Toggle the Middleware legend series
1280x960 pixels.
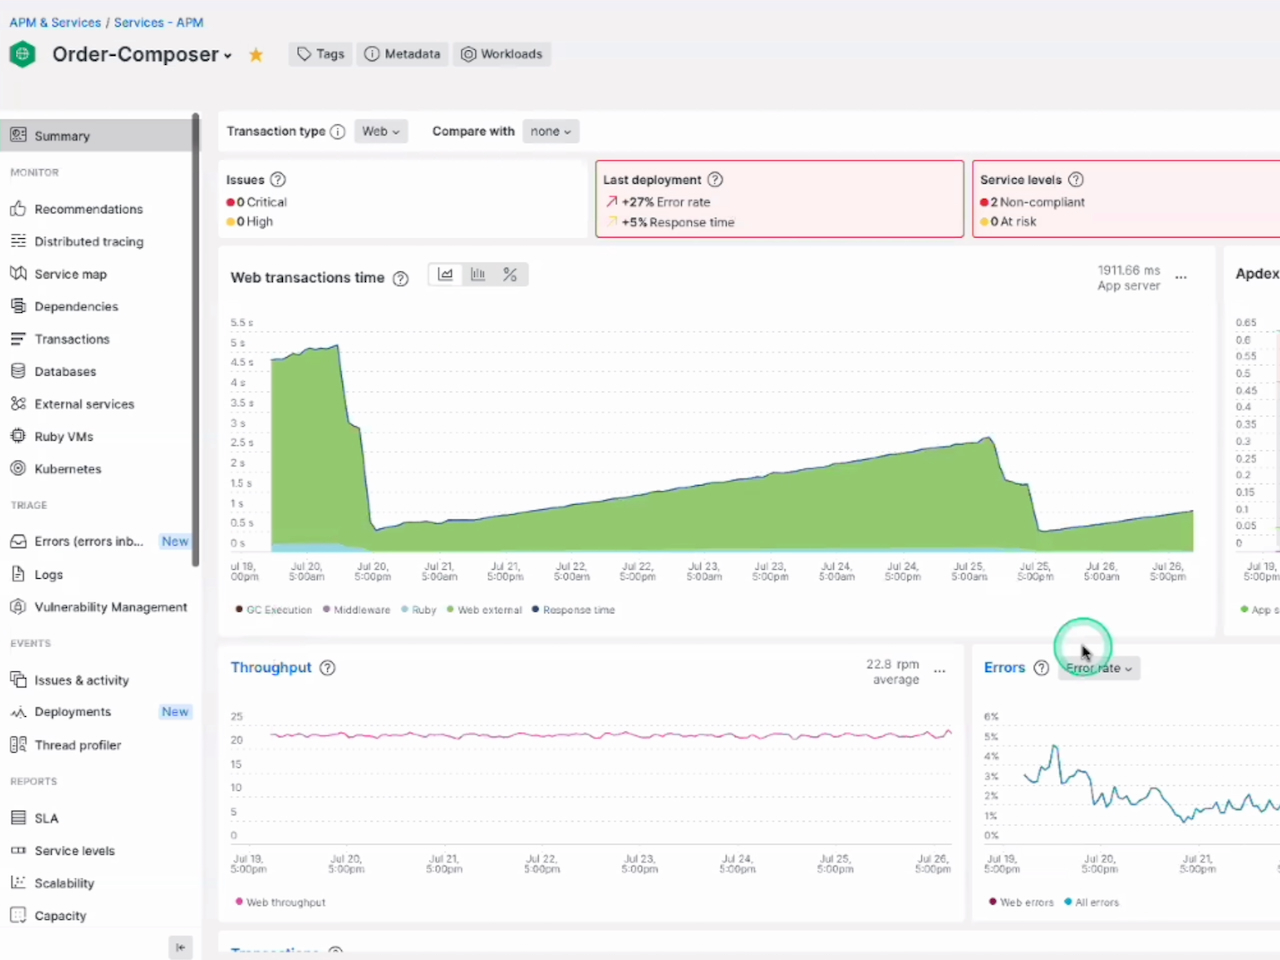point(357,610)
